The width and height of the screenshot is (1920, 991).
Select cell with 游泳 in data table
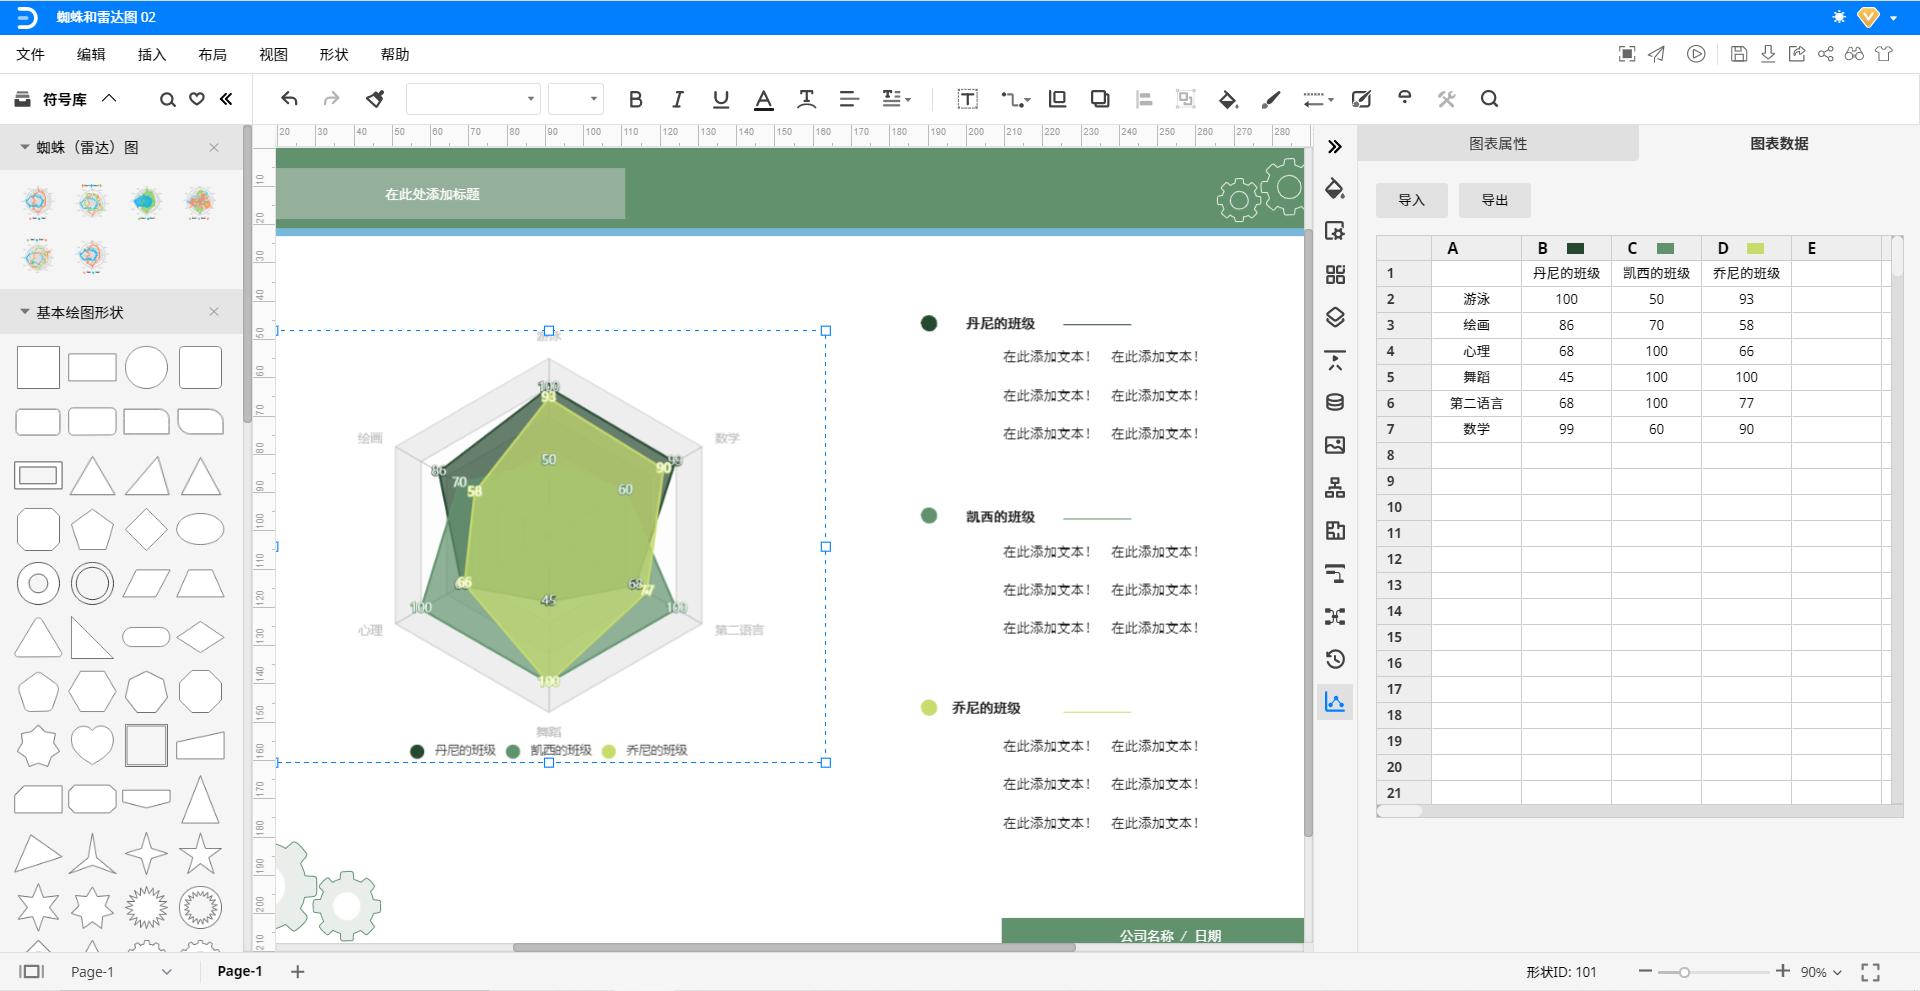coord(1476,299)
